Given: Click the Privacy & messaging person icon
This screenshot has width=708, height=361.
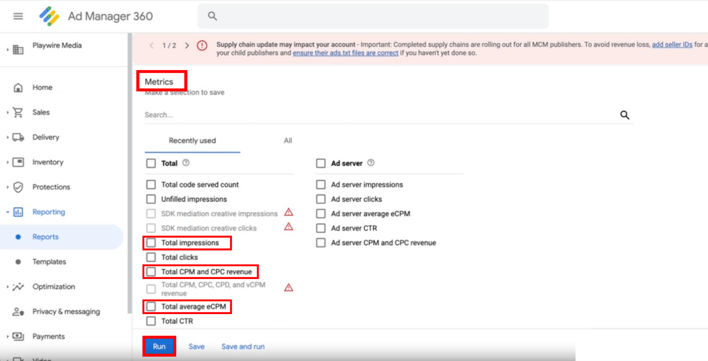Looking at the screenshot, I should pos(18,311).
